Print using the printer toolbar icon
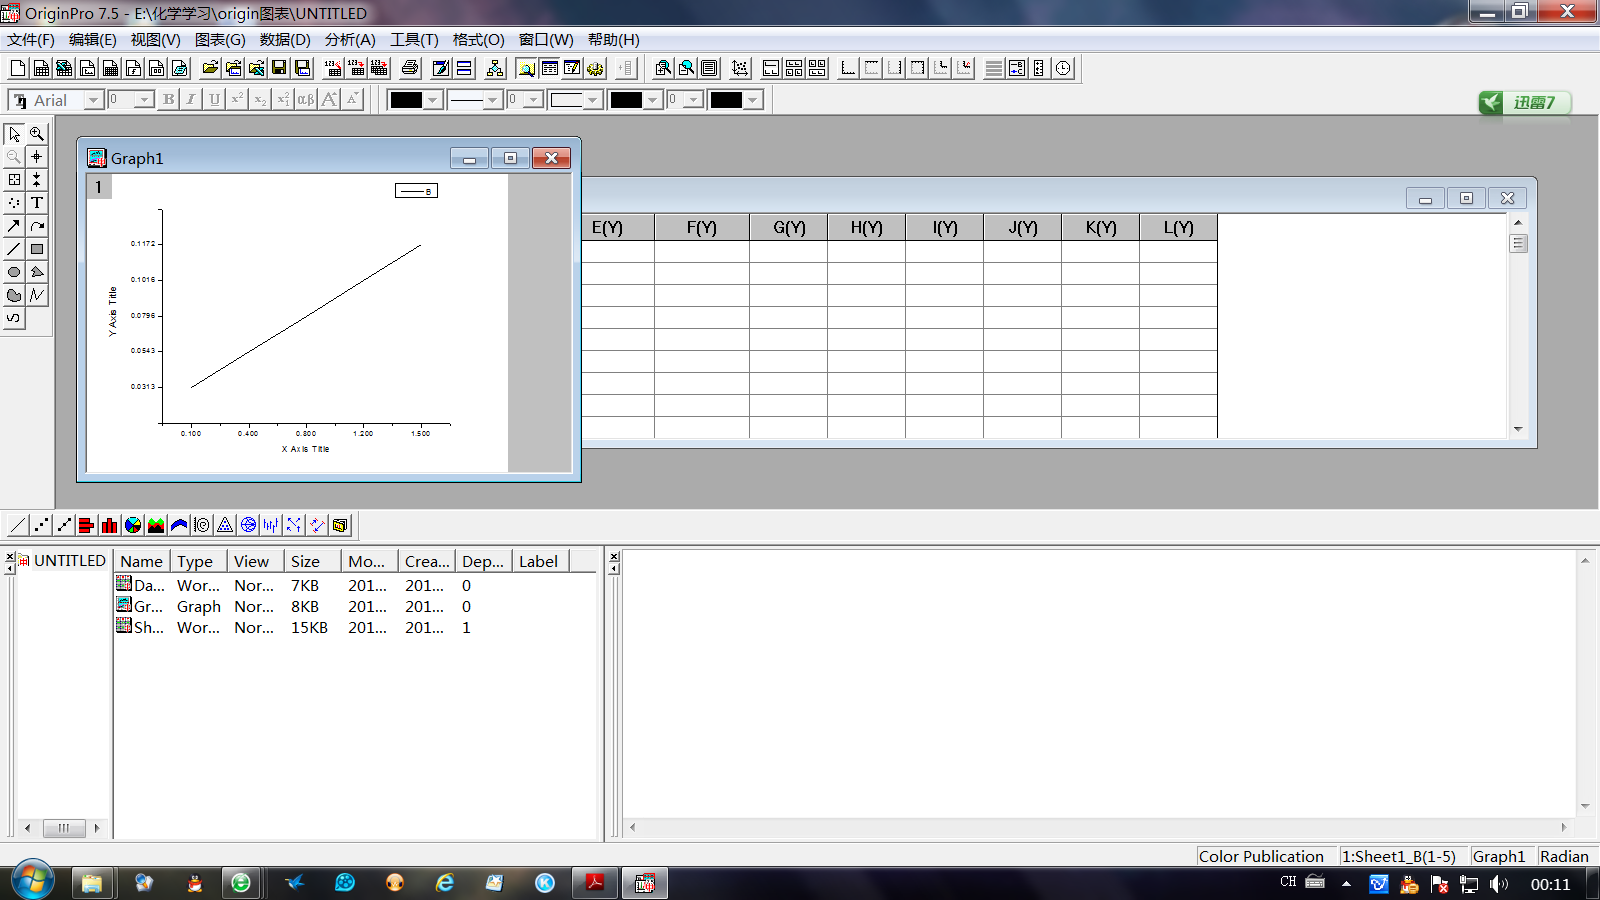 pos(410,68)
